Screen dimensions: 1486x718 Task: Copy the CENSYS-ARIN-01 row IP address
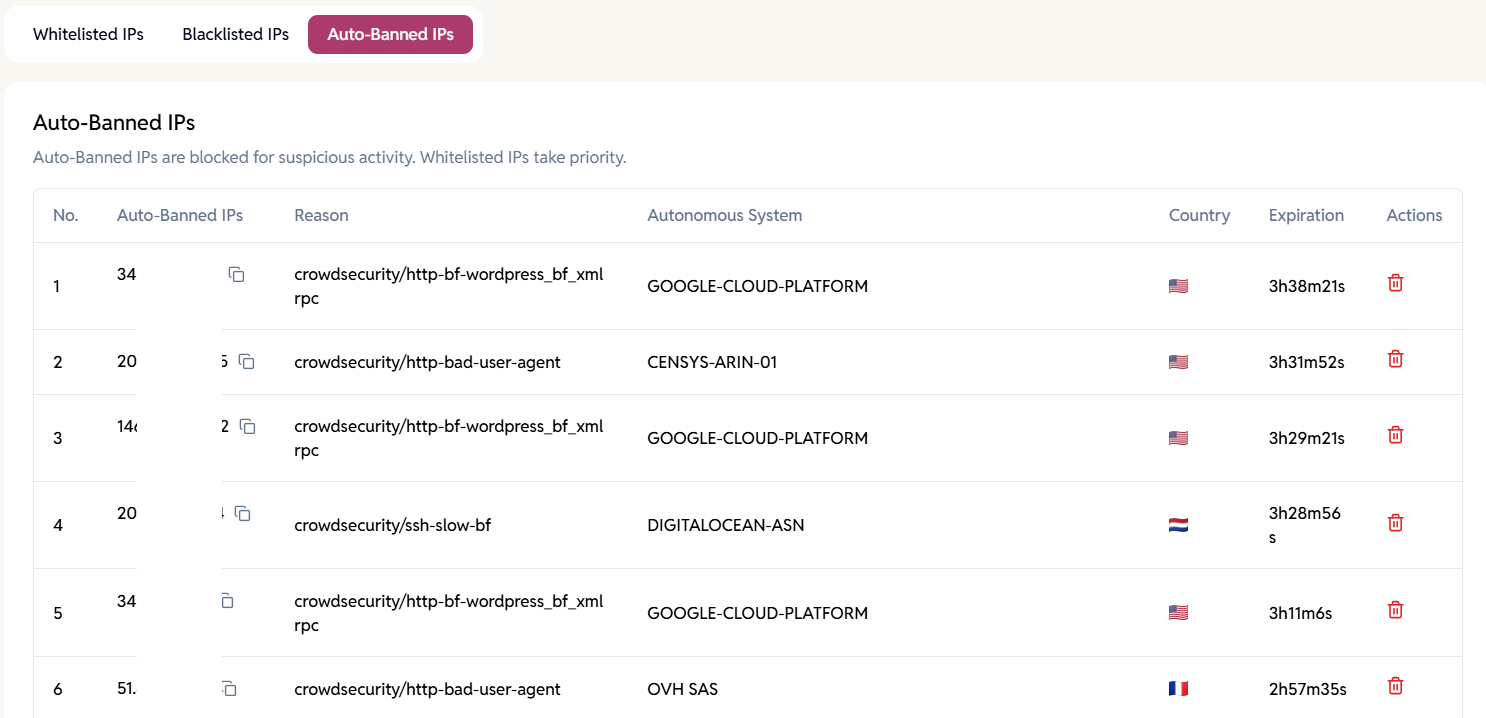pyautogui.click(x=247, y=362)
